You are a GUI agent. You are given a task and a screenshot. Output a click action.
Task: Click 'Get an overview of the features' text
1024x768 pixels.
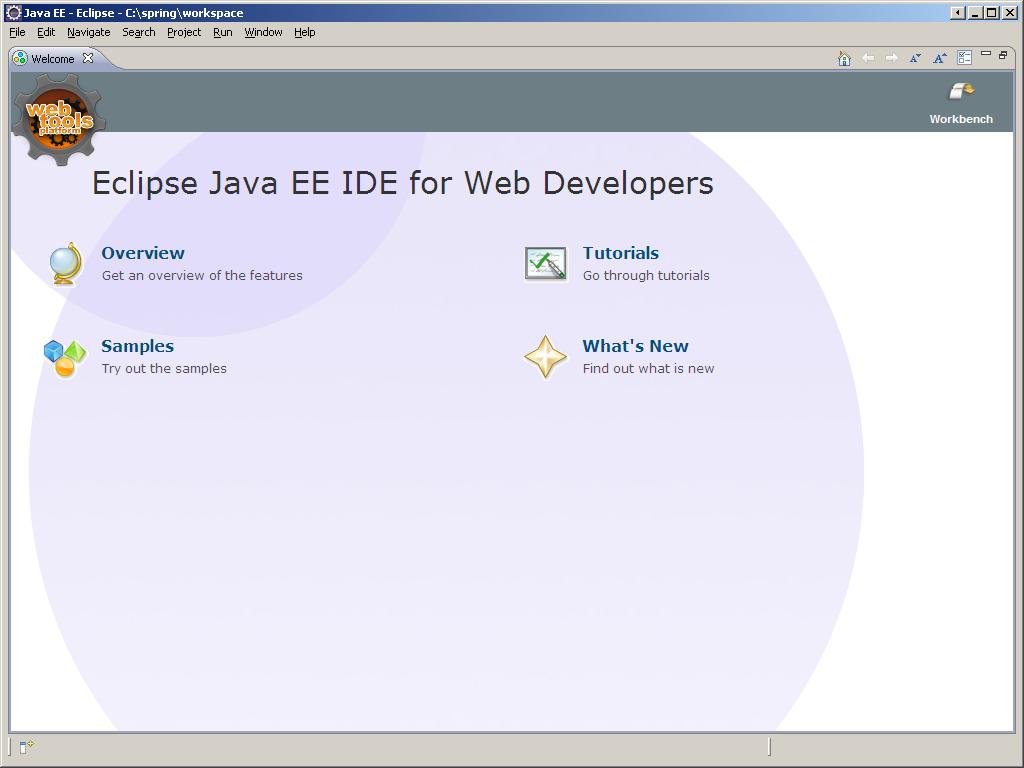point(202,276)
